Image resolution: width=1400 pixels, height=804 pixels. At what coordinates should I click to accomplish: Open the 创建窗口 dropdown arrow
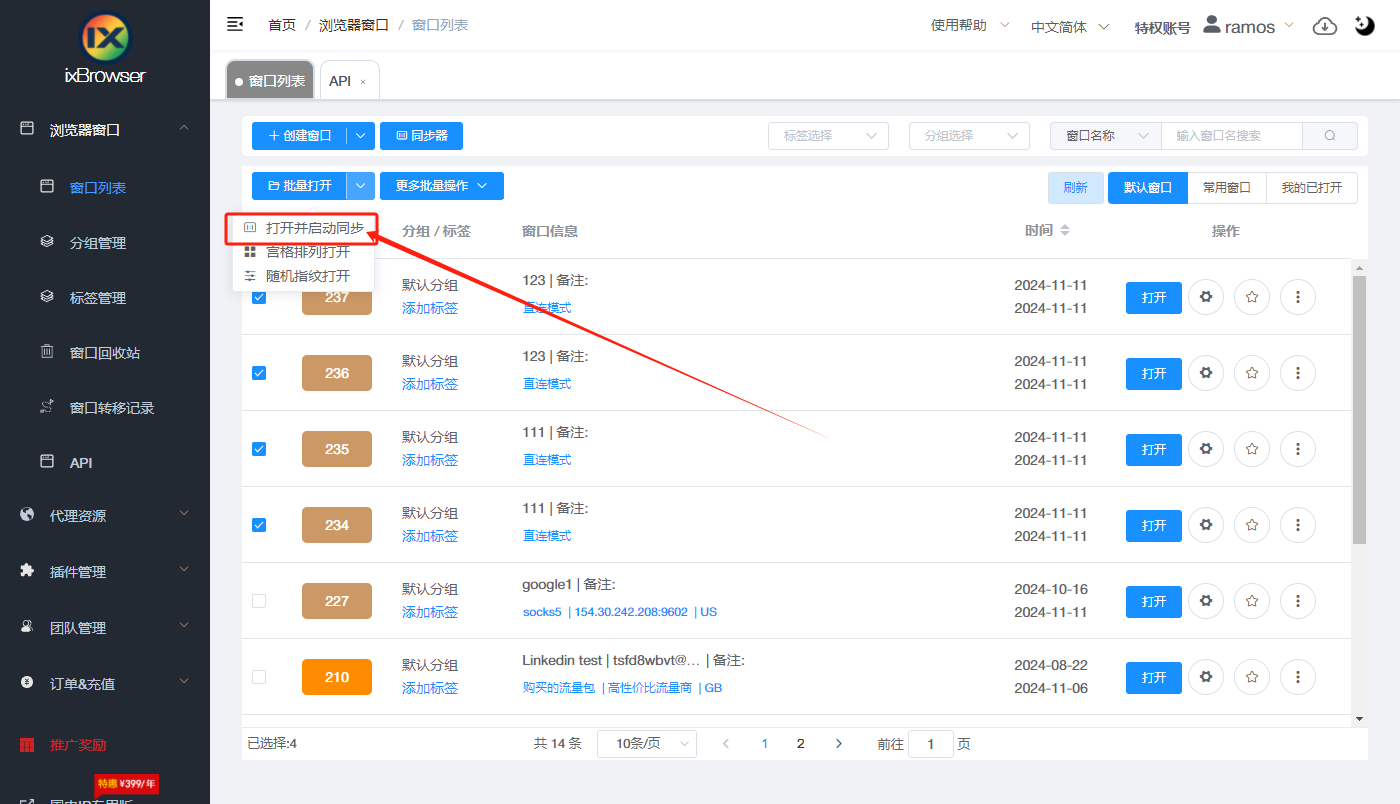tap(360, 135)
